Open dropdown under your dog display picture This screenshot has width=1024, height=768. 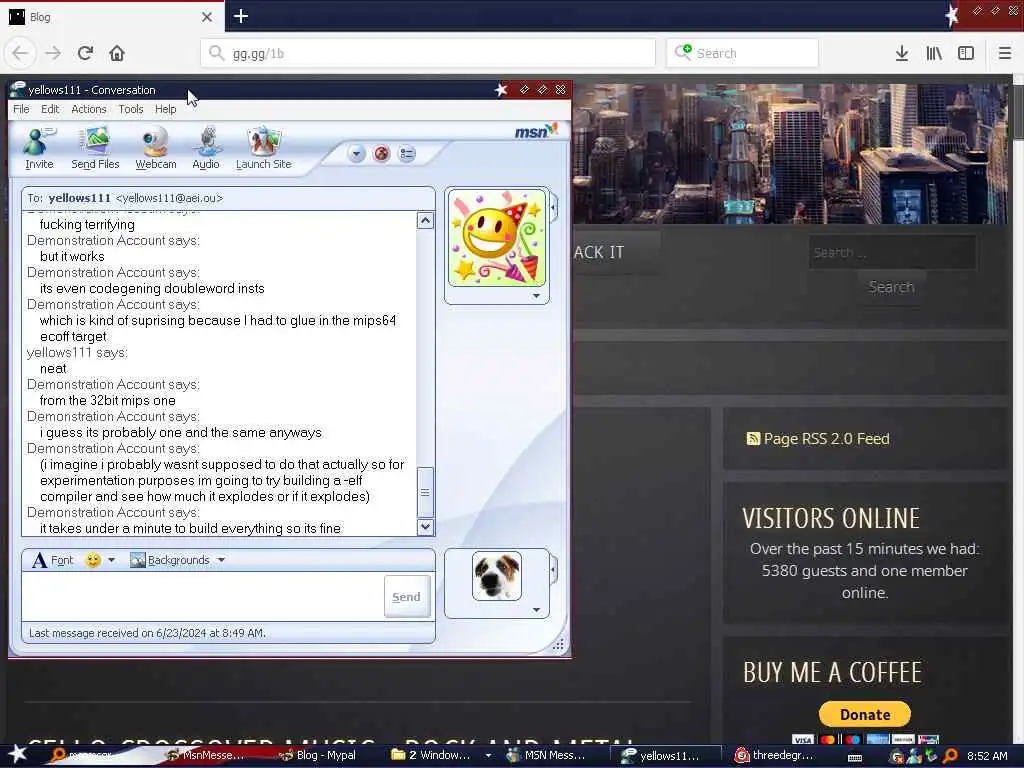(536, 610)
